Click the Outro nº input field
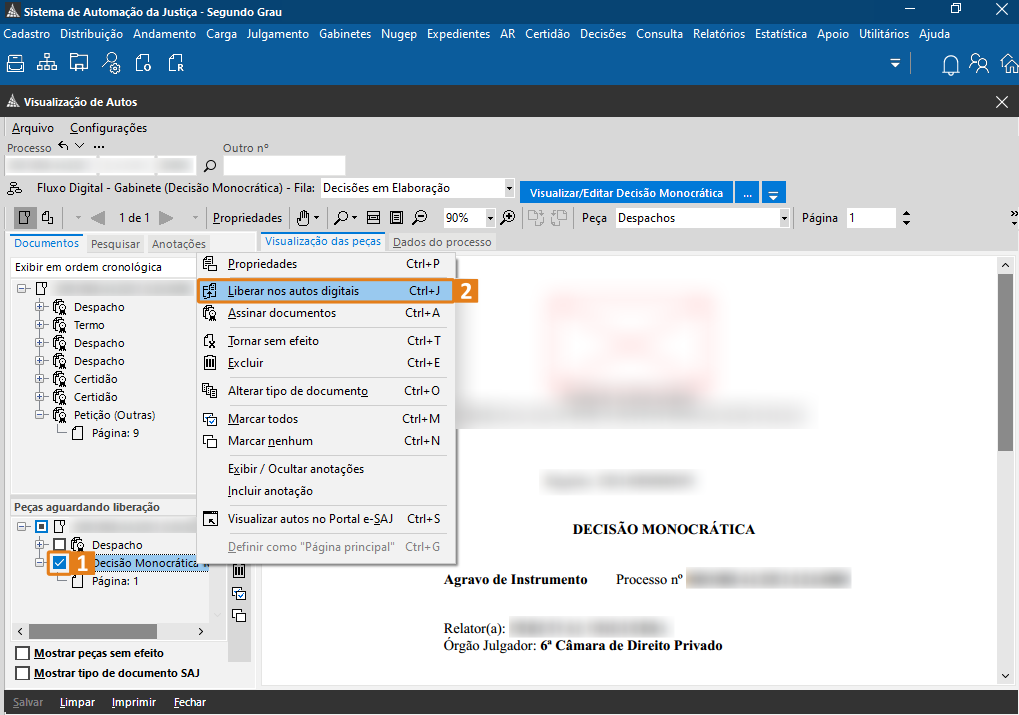 [x=284, y=166]
